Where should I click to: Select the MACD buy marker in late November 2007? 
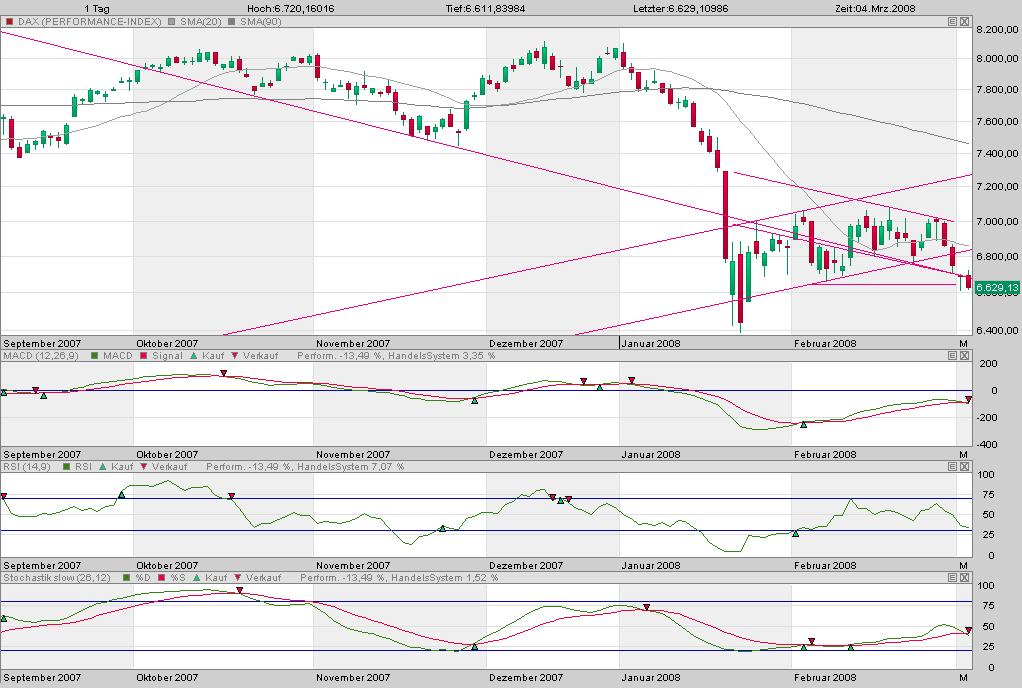(474, 401)
